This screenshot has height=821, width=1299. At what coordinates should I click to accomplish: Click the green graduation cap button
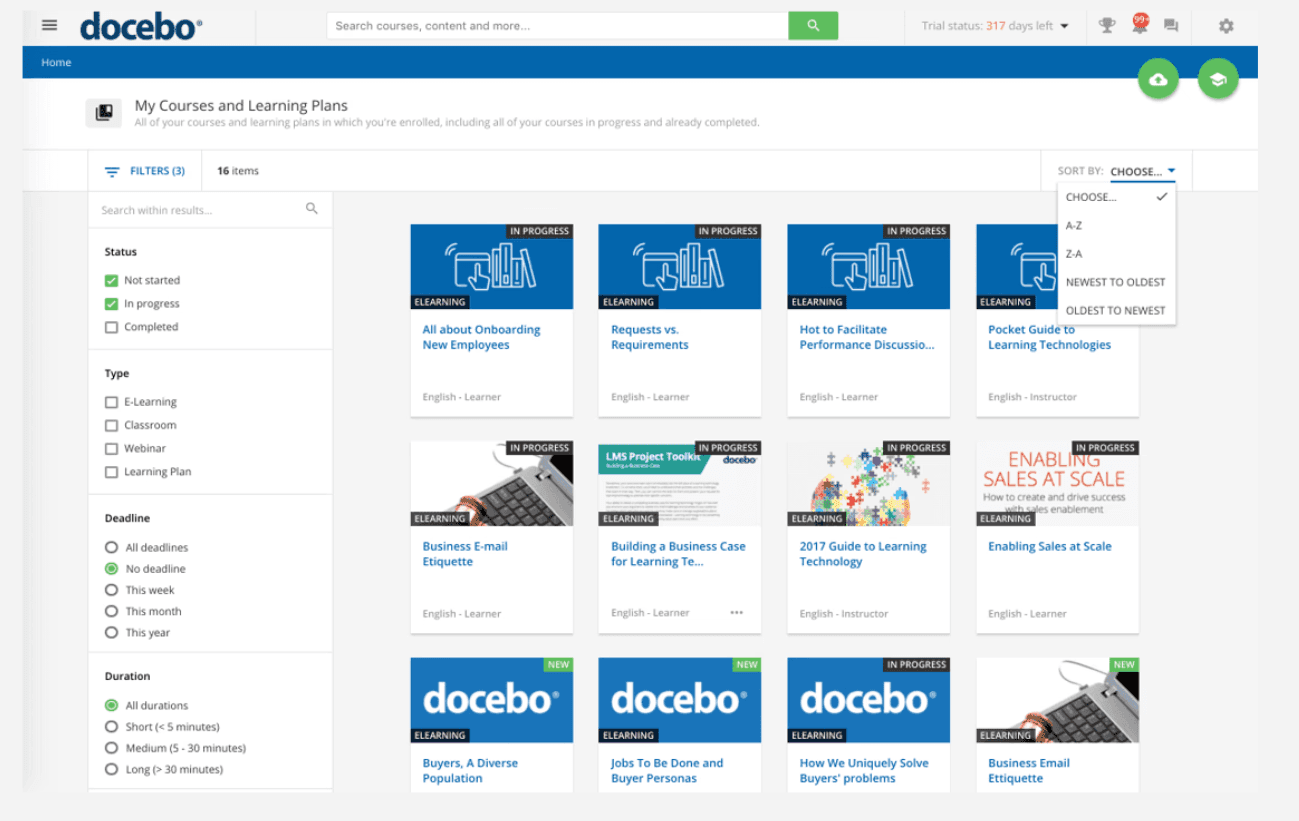pyautogui.click(x=1218, y=80)
